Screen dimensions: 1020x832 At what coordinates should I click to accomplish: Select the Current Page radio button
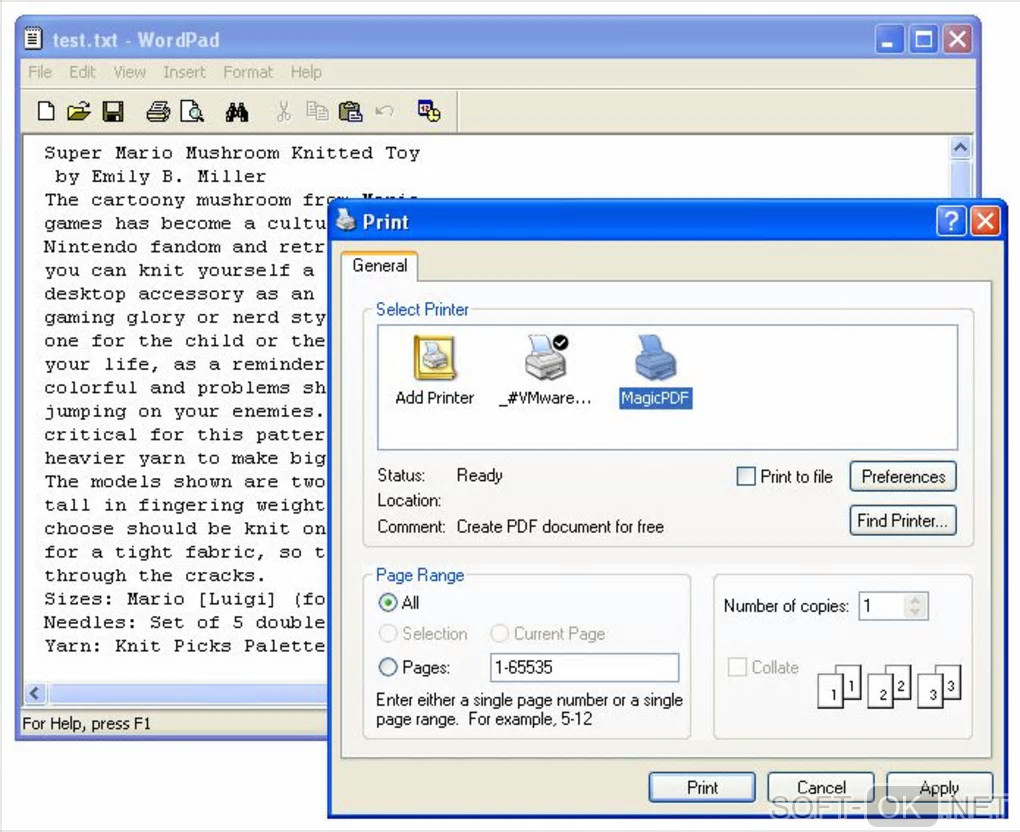[500, 633]
